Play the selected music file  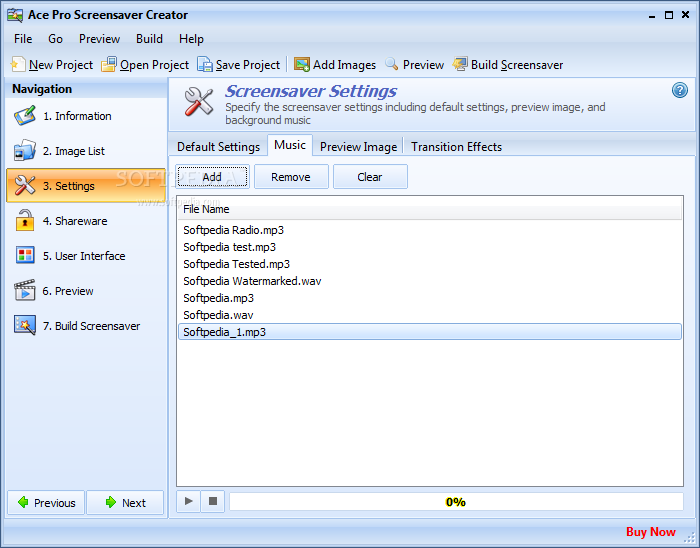tap(188, 501)
